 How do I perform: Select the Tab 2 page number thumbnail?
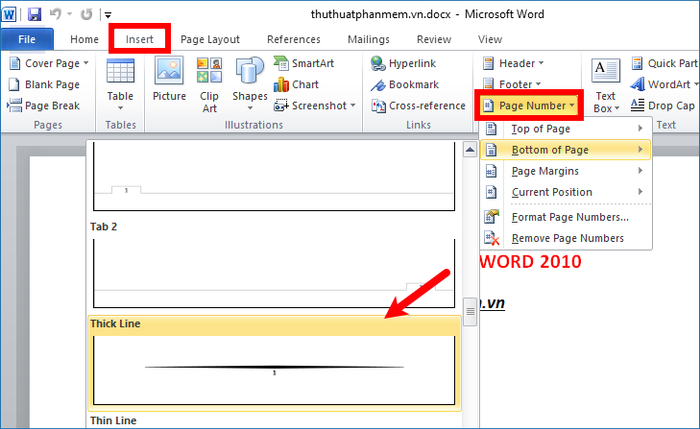pyautogui.click(x=274, y=273)
